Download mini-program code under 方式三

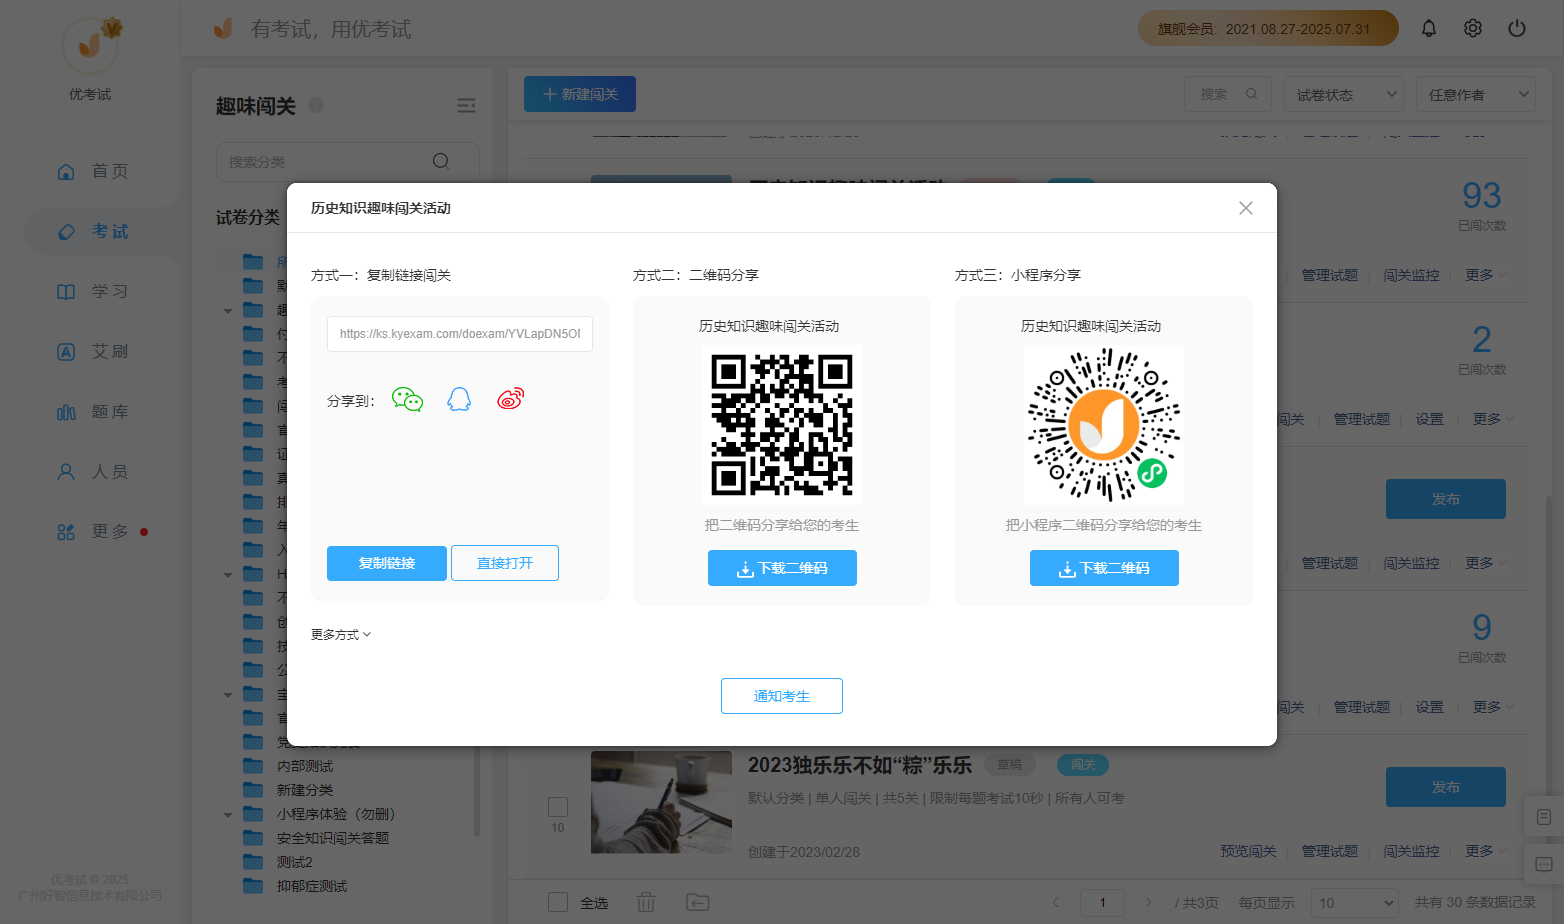click(1104, 568)
